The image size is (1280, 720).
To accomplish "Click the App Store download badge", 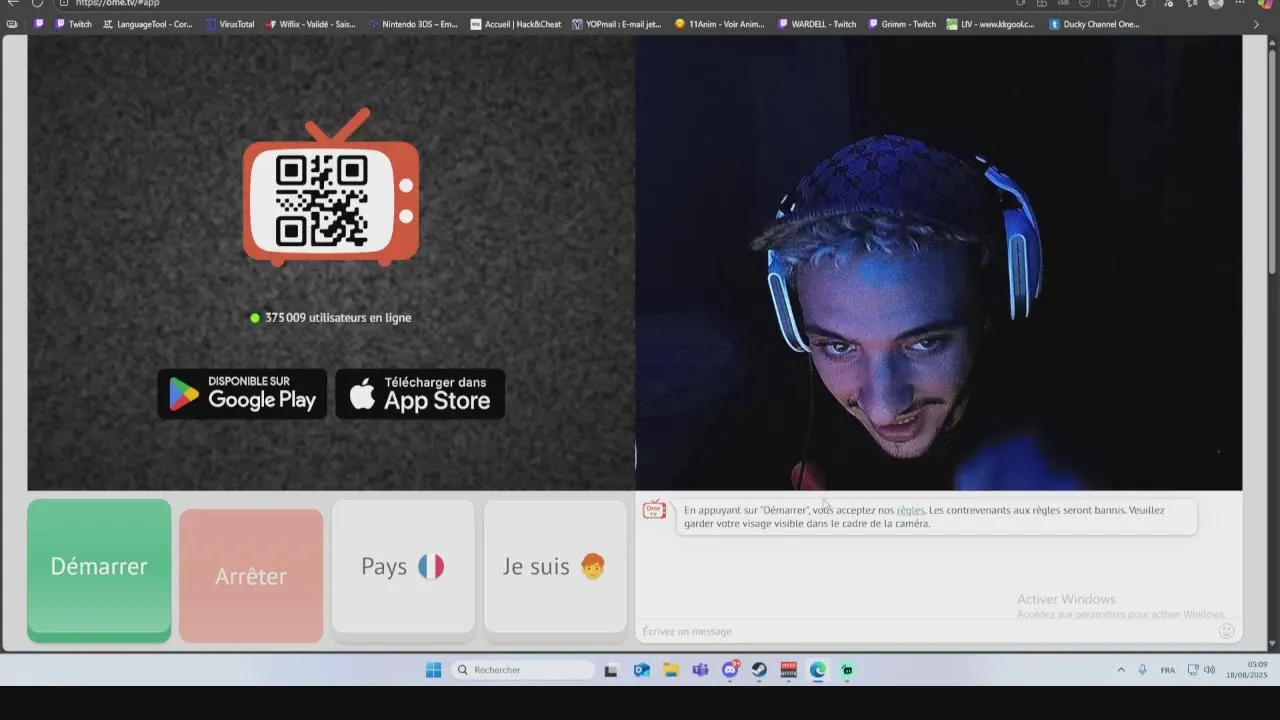I will coord(420,394).
